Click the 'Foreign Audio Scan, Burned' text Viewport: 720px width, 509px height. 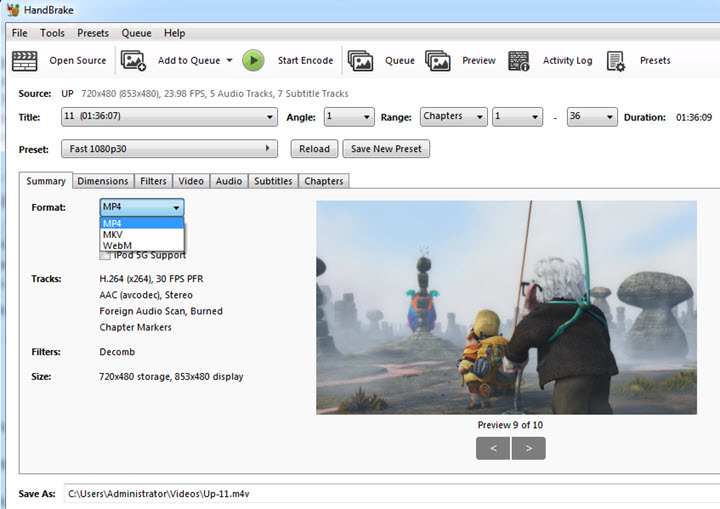click(x=161, y=311)
